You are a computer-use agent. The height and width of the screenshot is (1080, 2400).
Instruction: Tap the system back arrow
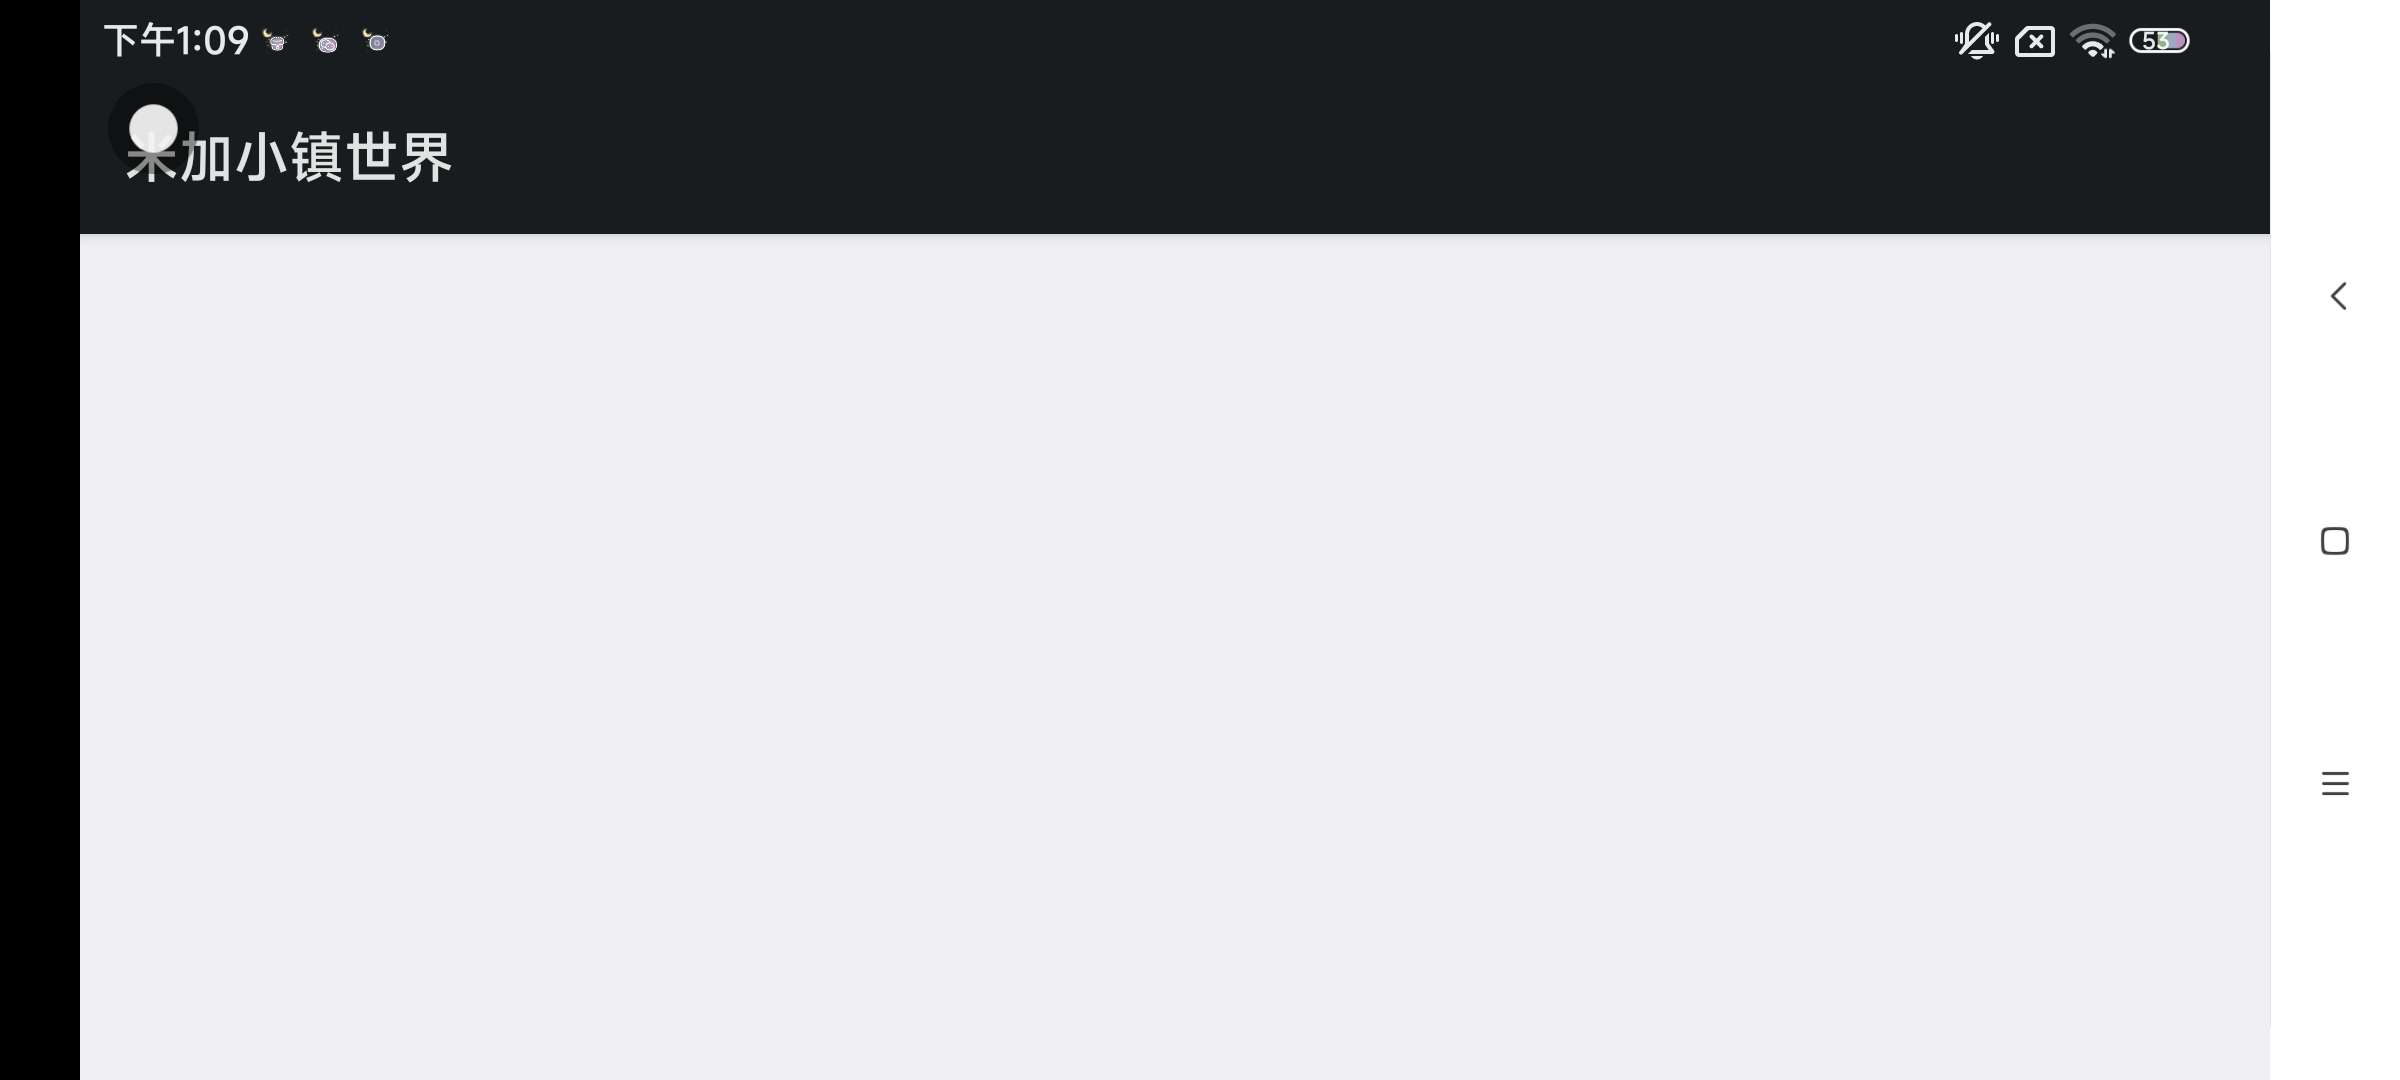point(2338,296)
